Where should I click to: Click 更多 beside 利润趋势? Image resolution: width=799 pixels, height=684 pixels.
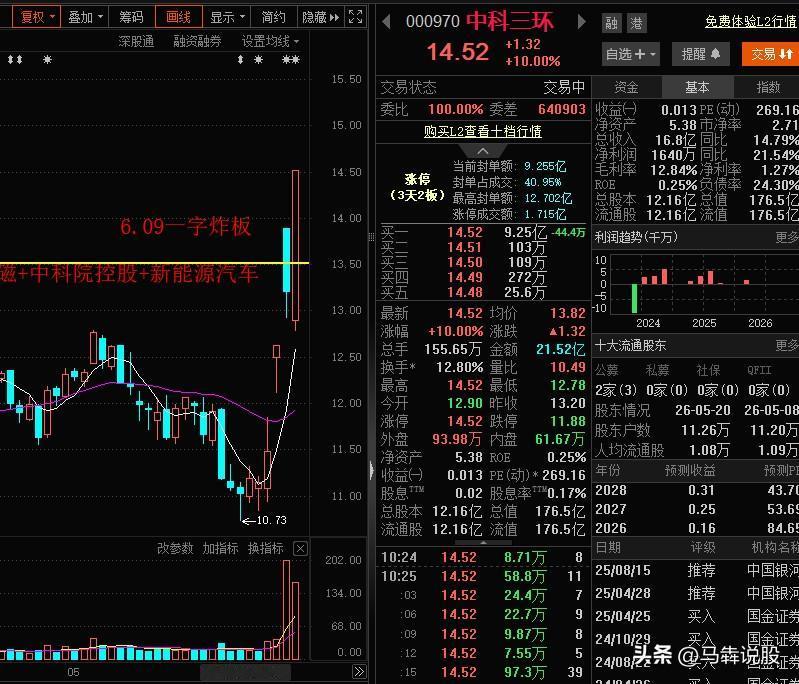click(787, 237)
